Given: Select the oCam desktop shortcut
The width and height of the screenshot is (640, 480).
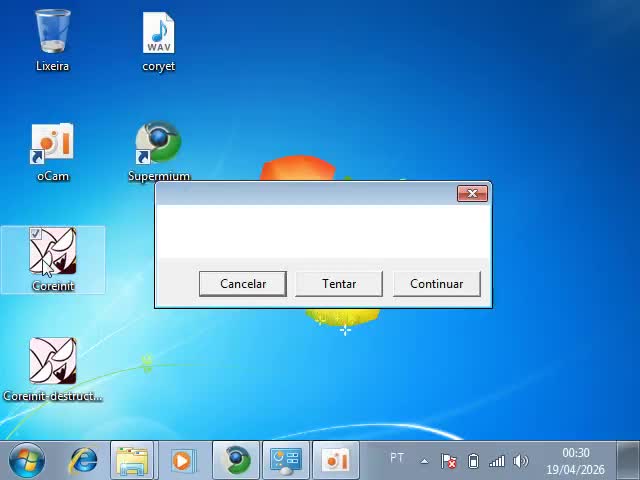Looking at the screenshot, I should pos(53,145).
